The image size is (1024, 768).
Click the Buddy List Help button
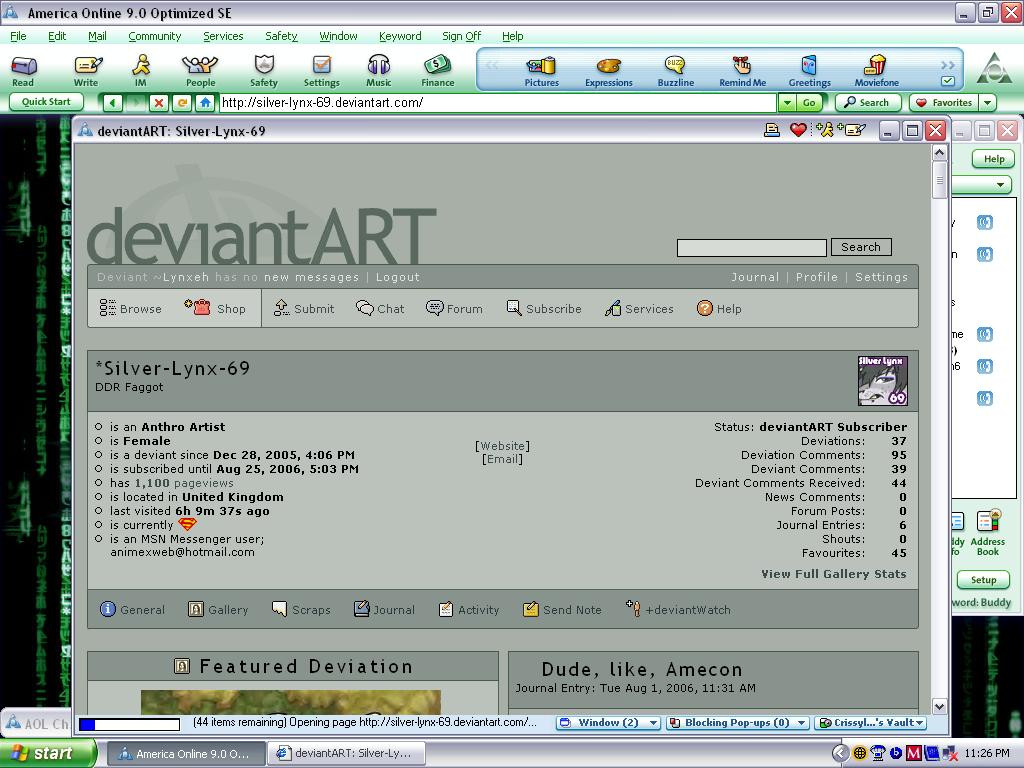pyautogui.click(x=993, y=159)
